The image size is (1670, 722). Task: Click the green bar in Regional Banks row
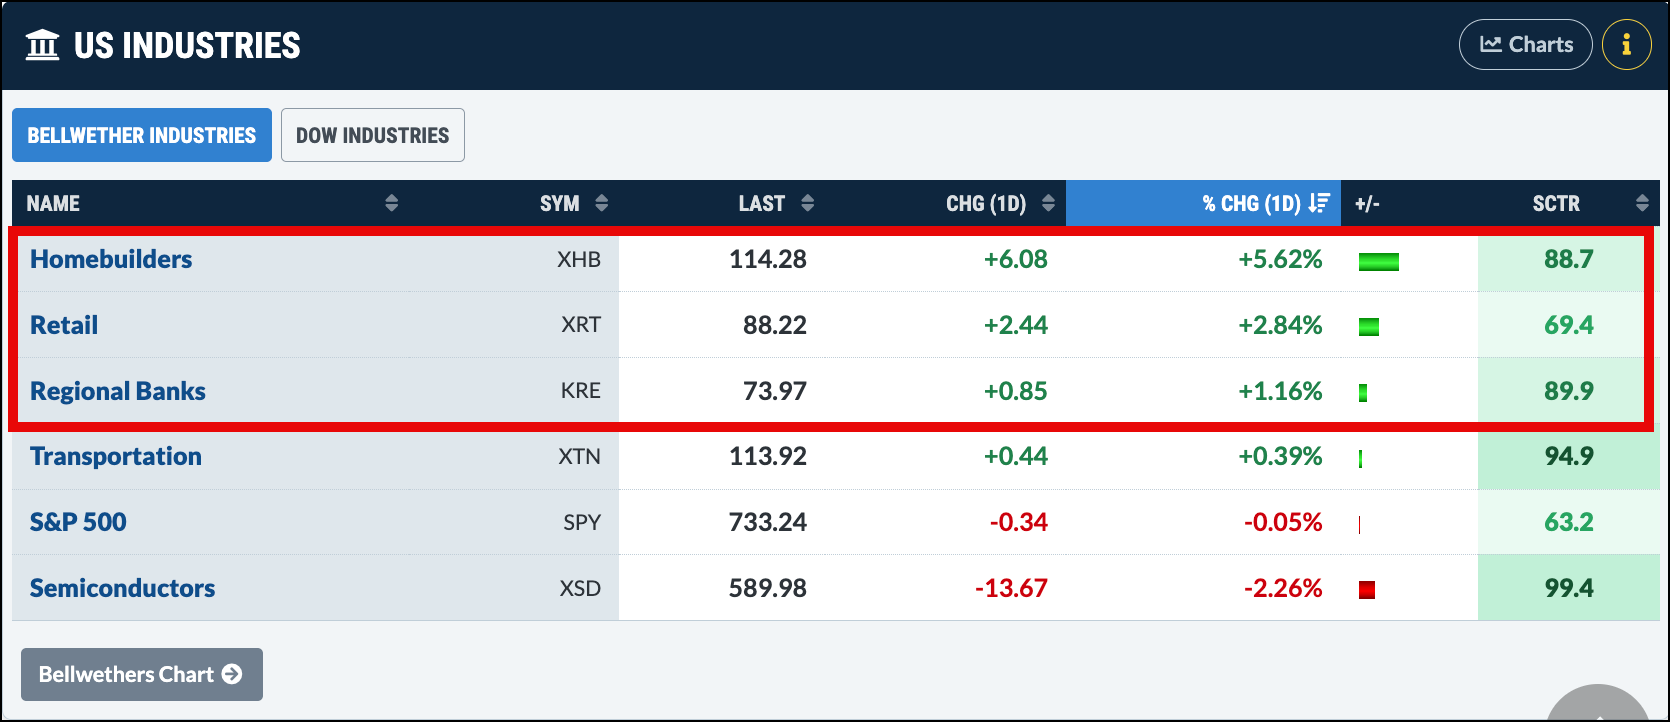click(x=1363, y=393)
